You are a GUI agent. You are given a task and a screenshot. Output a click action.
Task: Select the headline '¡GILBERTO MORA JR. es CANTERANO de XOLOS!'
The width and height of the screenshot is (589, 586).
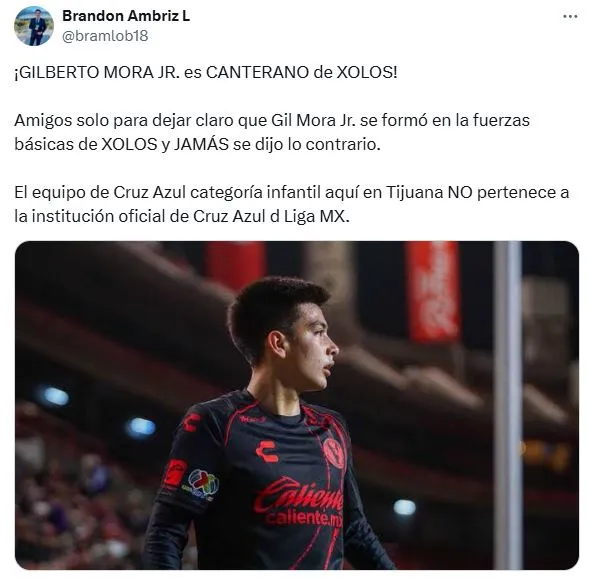(206, 72)
